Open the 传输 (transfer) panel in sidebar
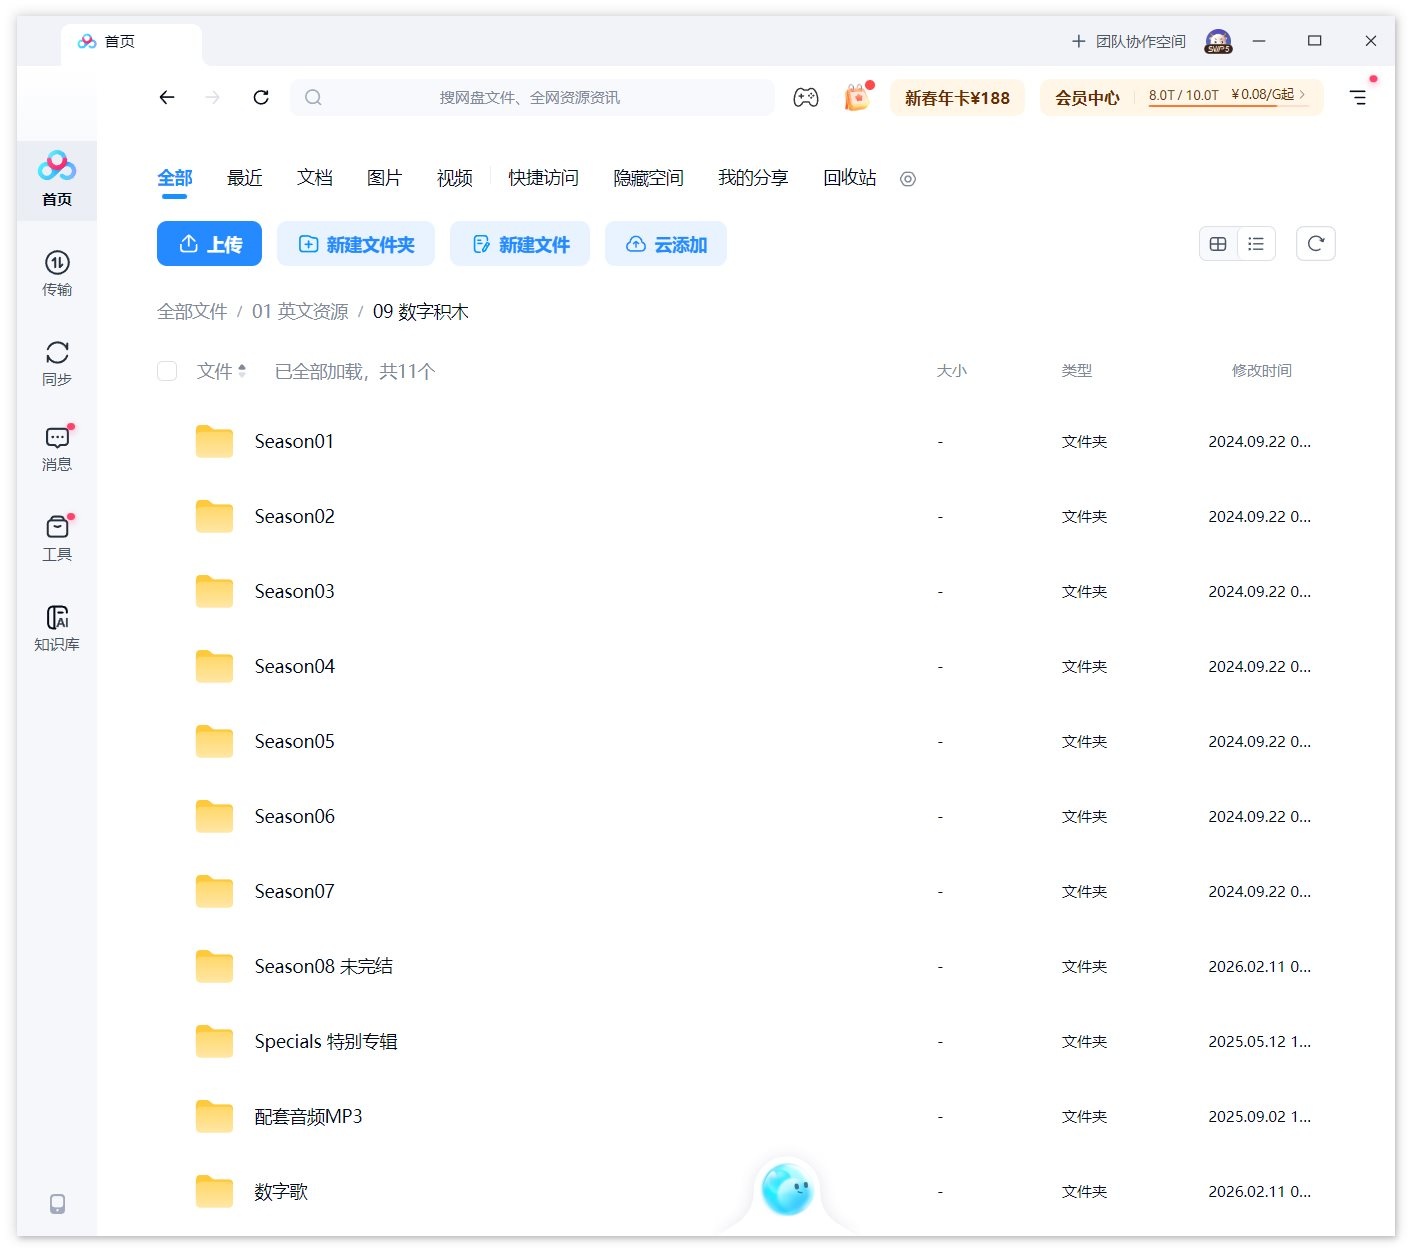 click(x=56, y=272)
